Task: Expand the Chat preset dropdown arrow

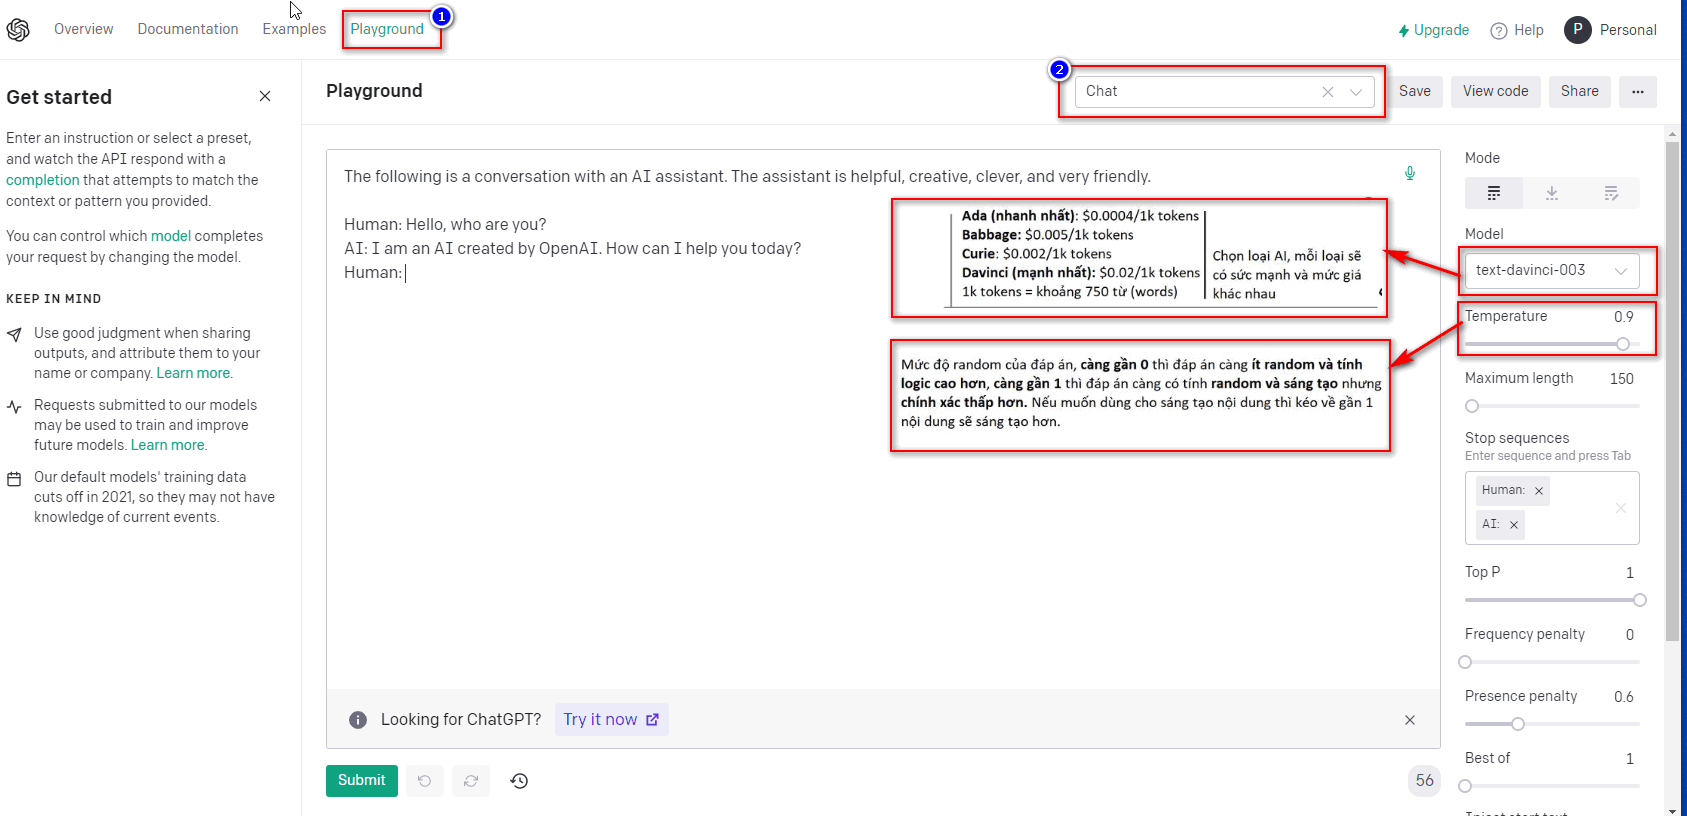Action: (1356, 92)
